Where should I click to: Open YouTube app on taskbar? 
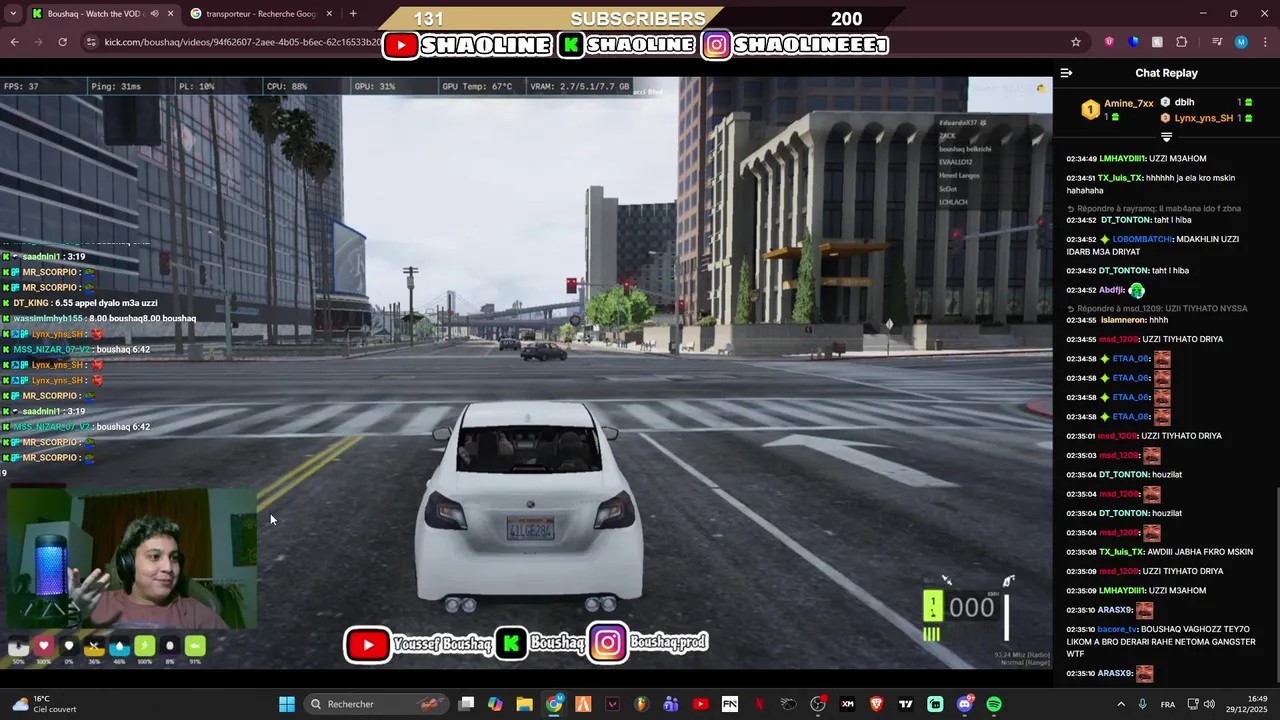[700, 704]
